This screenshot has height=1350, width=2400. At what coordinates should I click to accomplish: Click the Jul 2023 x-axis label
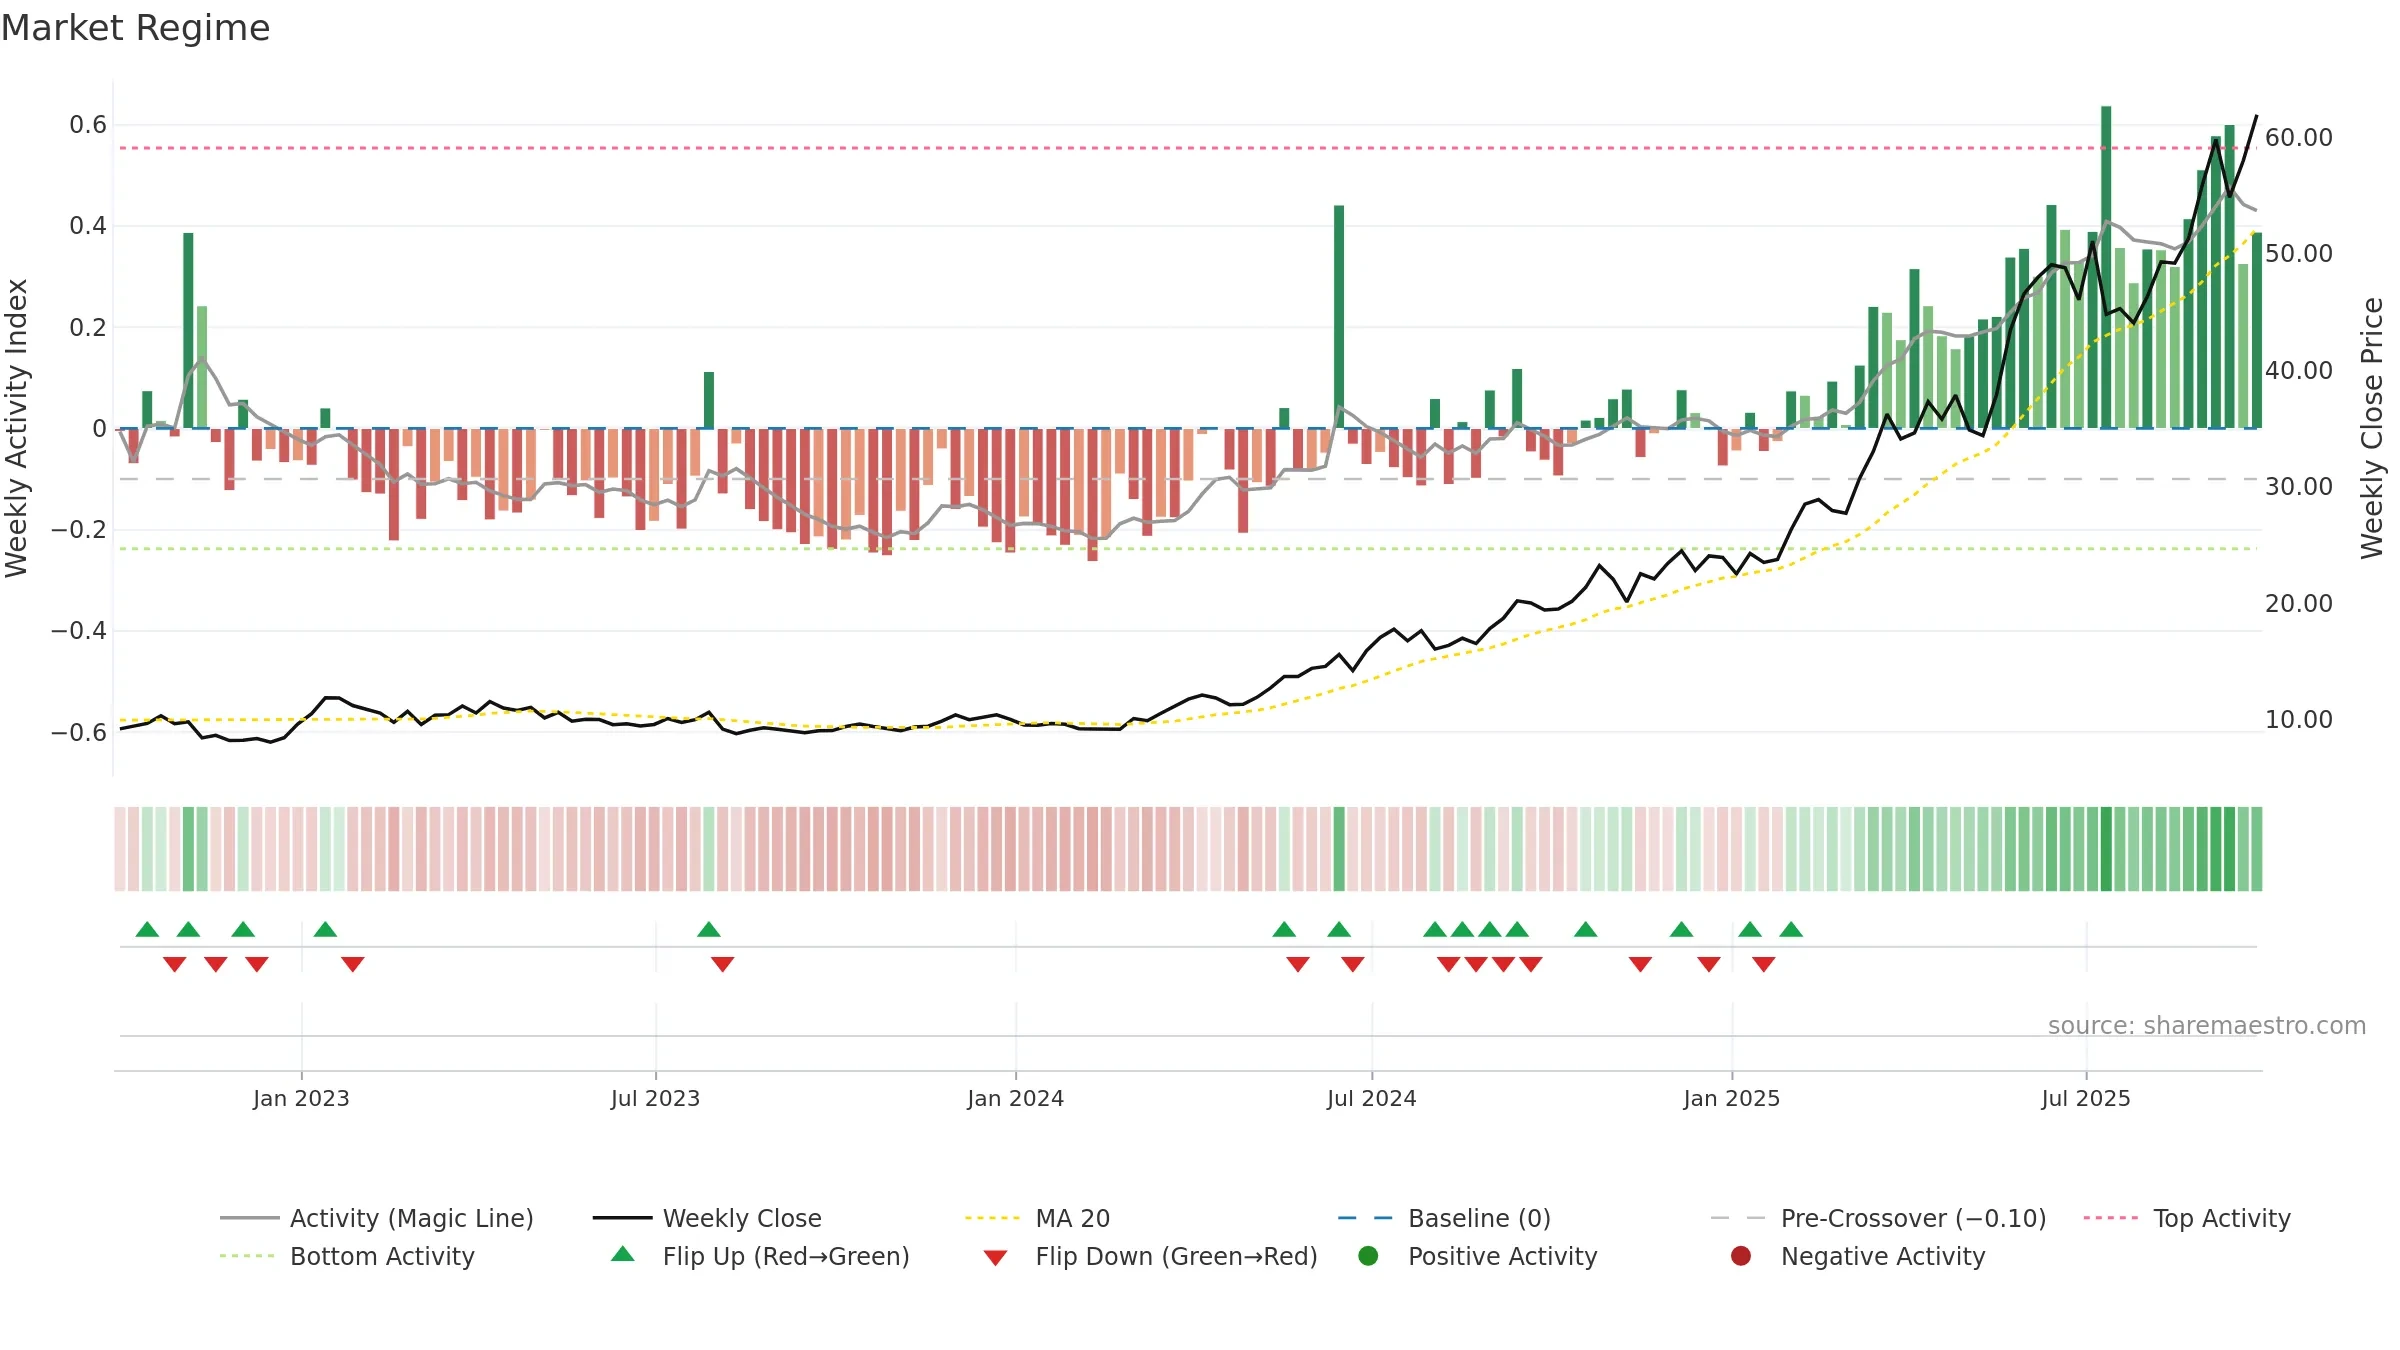tap(655, 1099)
